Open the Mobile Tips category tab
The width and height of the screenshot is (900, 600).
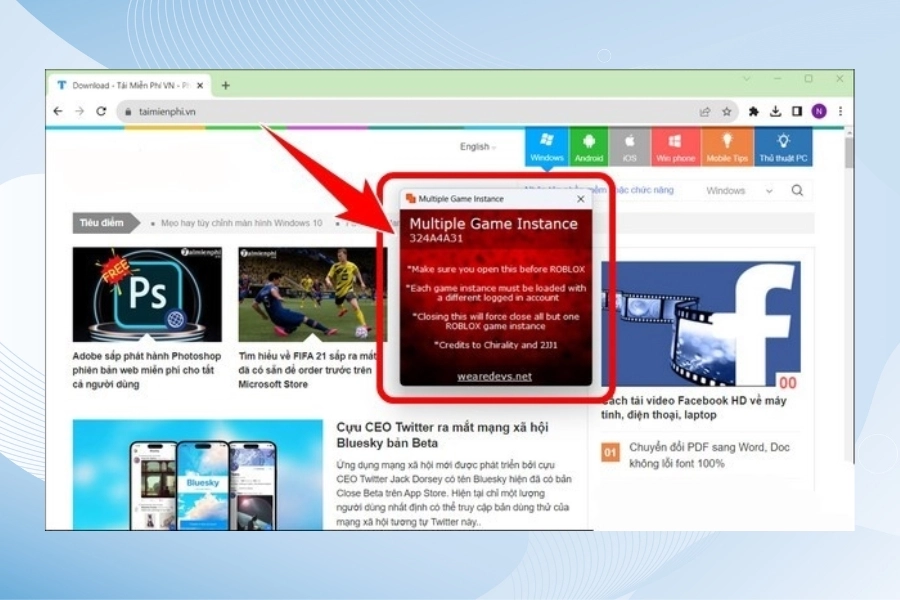pyautogui.click(x=726, y=147)
